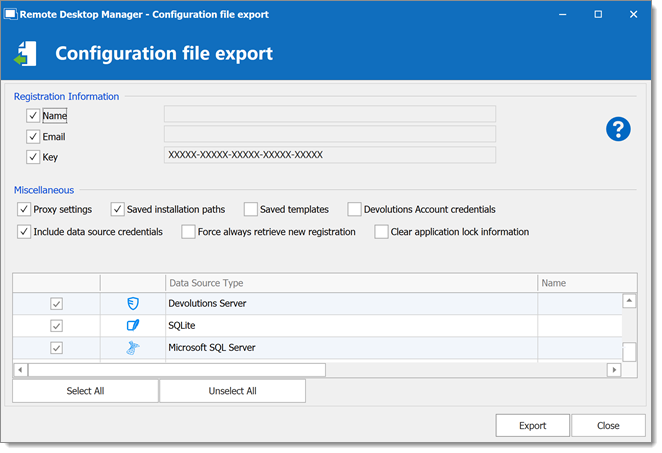Click the horizontal scrollbar thumb

[x=176, y=370]
